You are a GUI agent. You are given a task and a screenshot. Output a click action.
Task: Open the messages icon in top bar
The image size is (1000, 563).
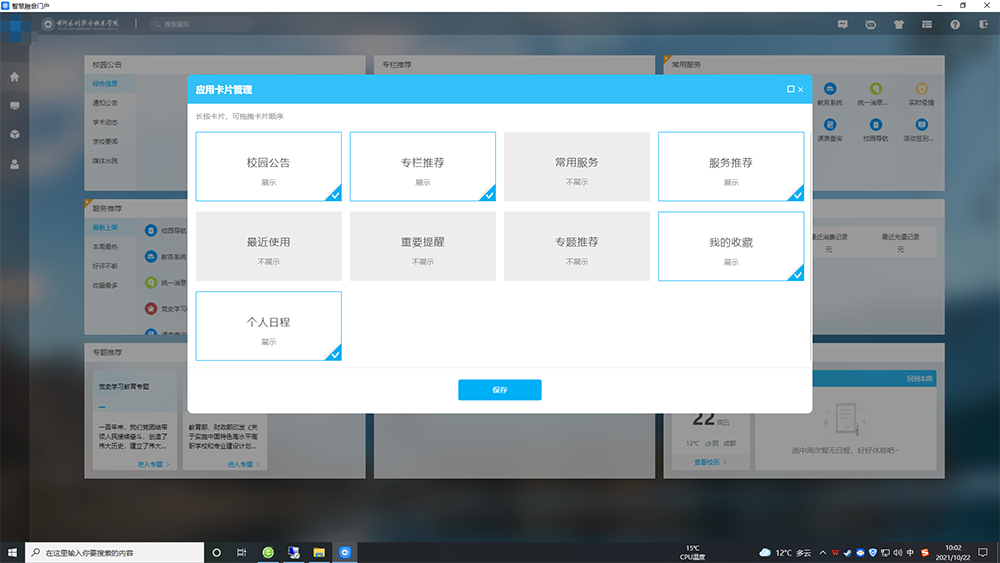click(x=843, y=24)
